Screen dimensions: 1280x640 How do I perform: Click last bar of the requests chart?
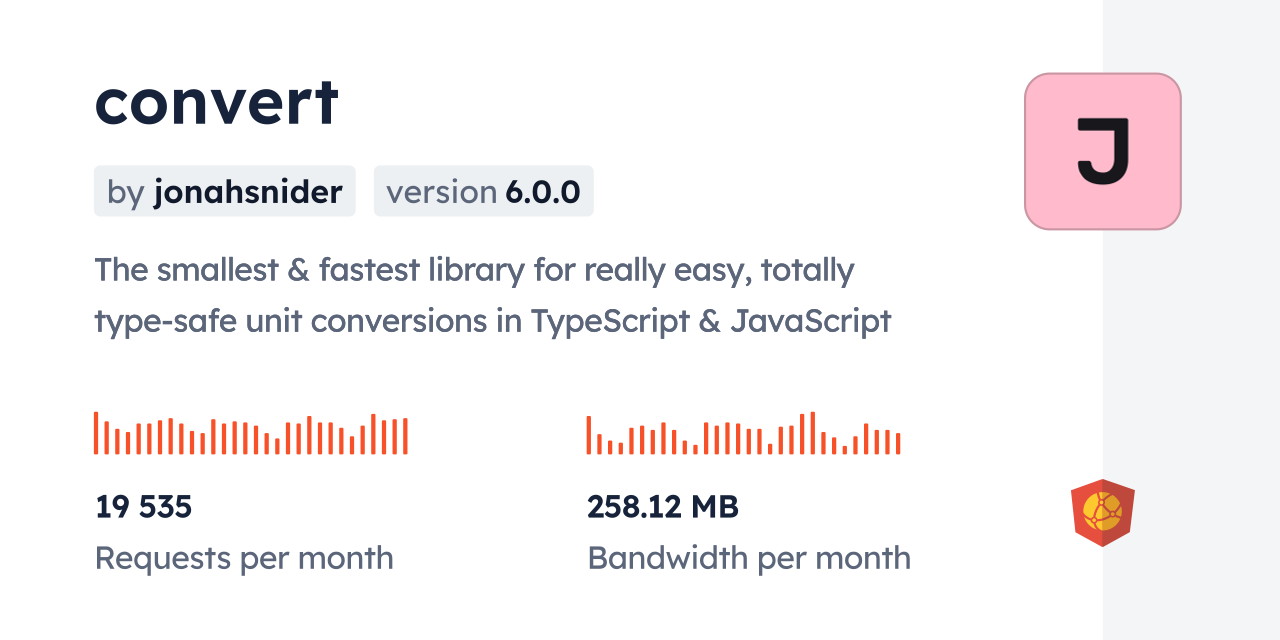(405, 436)
